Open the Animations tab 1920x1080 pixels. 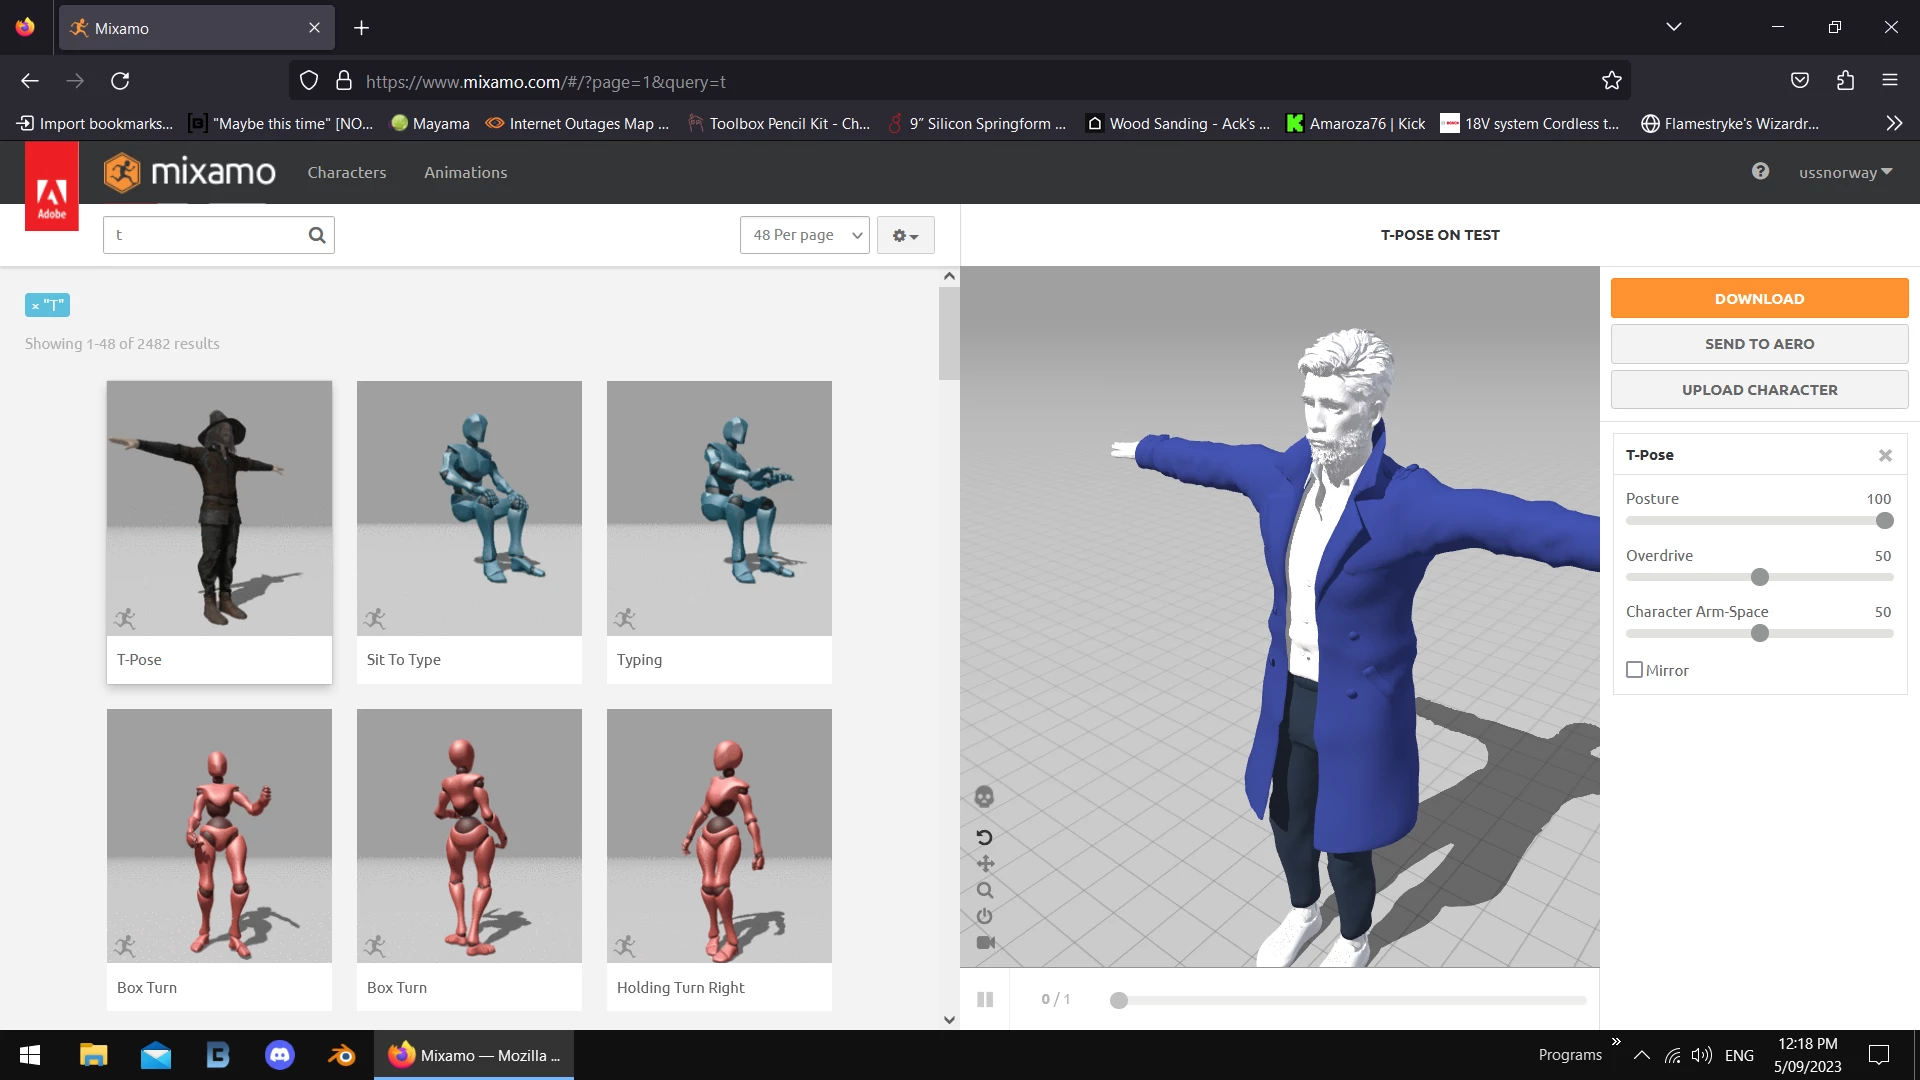coord(465,172)
